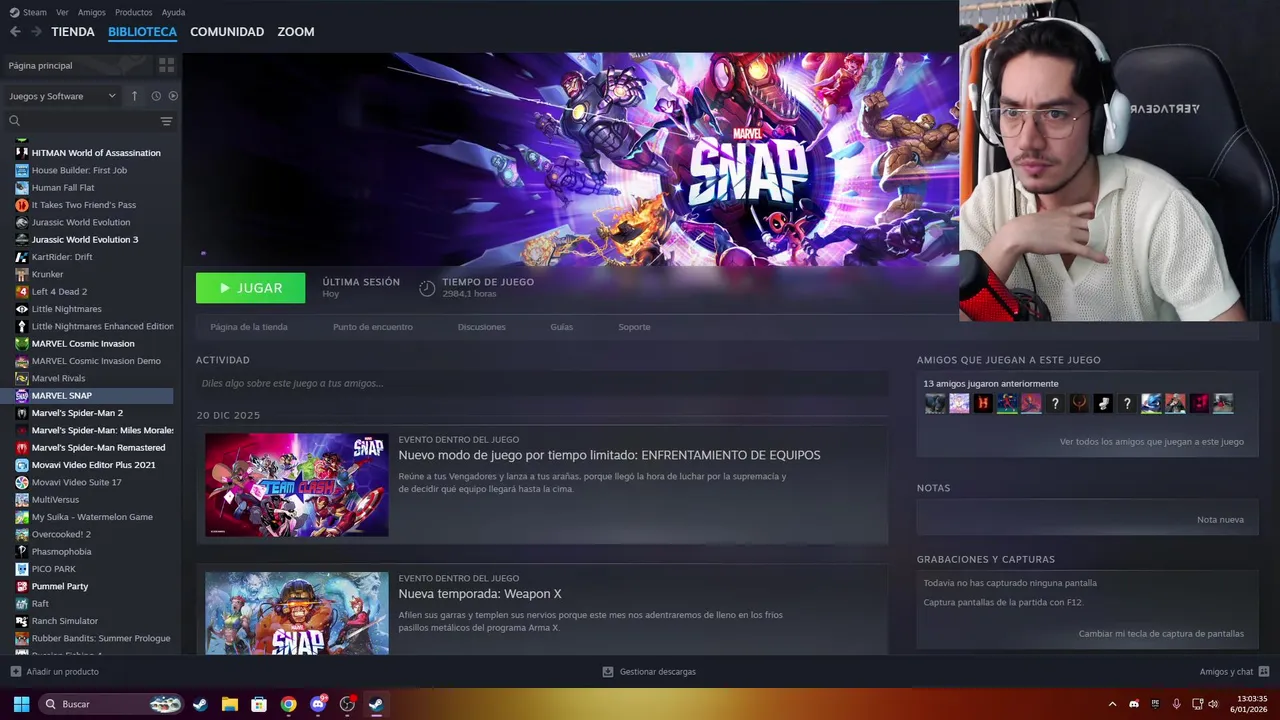The image size is (1280, 720).
Task: Click the red H friend avatar
Action: click(983, 403)
